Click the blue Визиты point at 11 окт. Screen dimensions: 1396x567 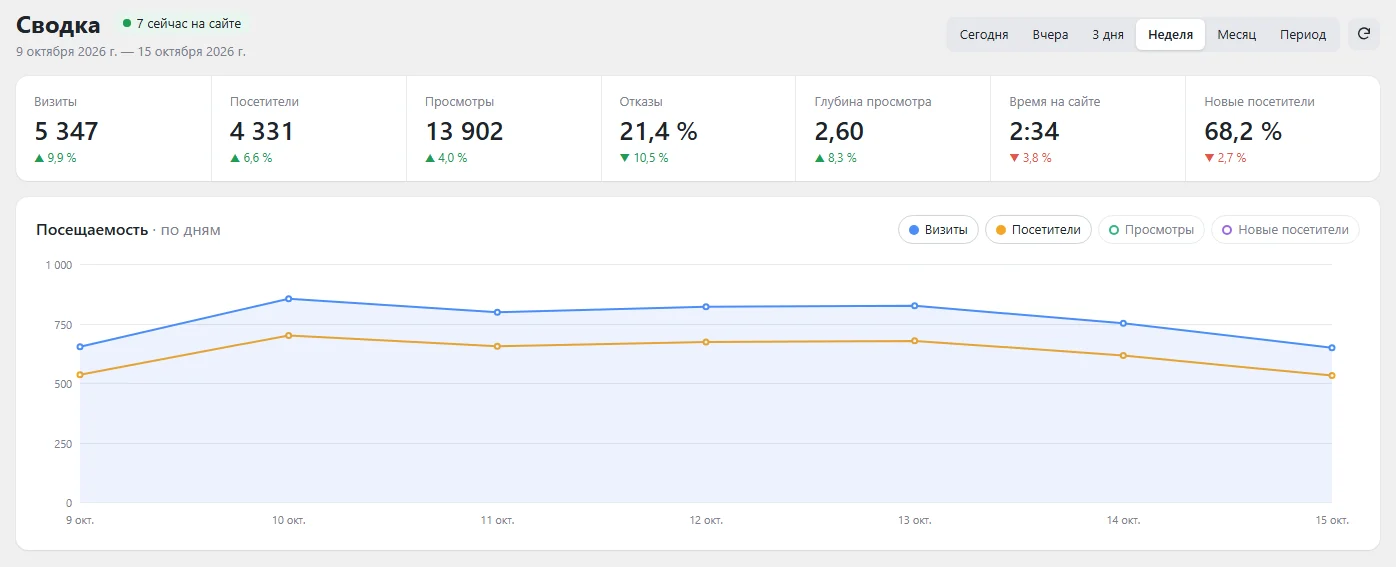(x=497, y=312)
